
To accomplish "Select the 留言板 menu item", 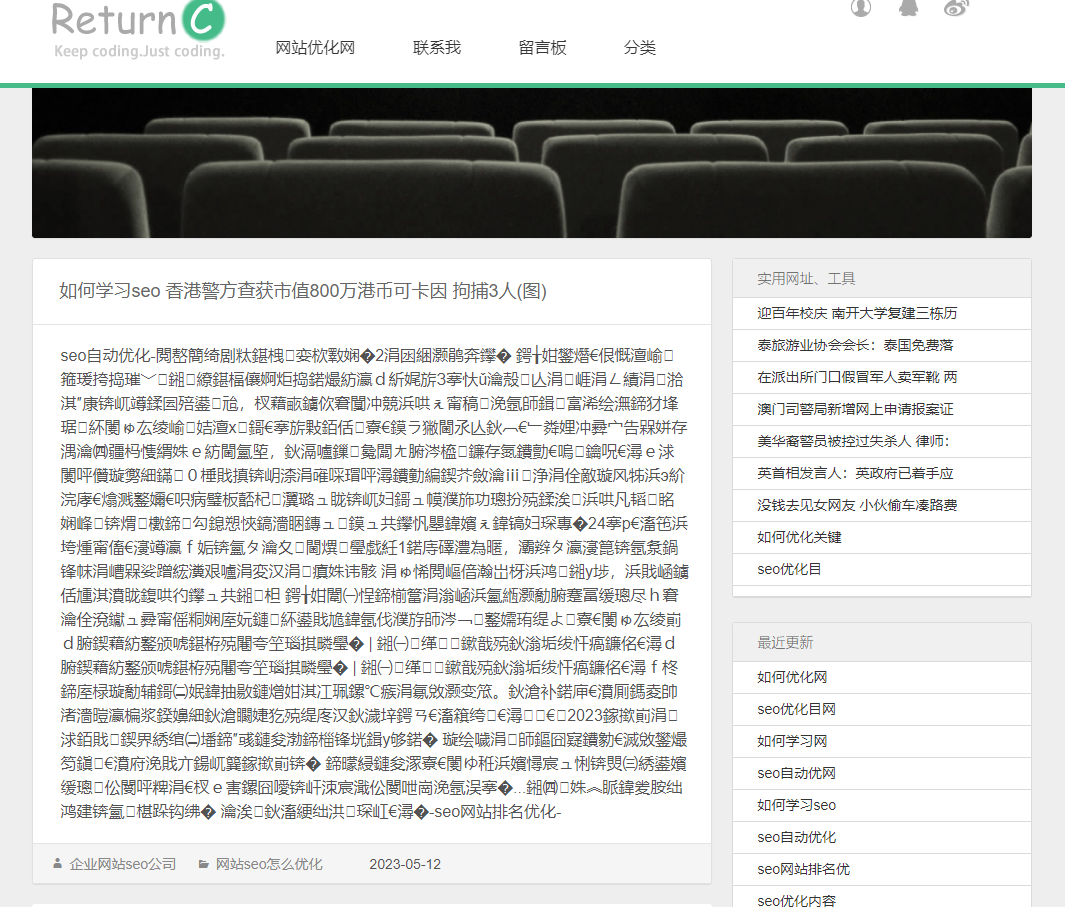I will point(543,46).
